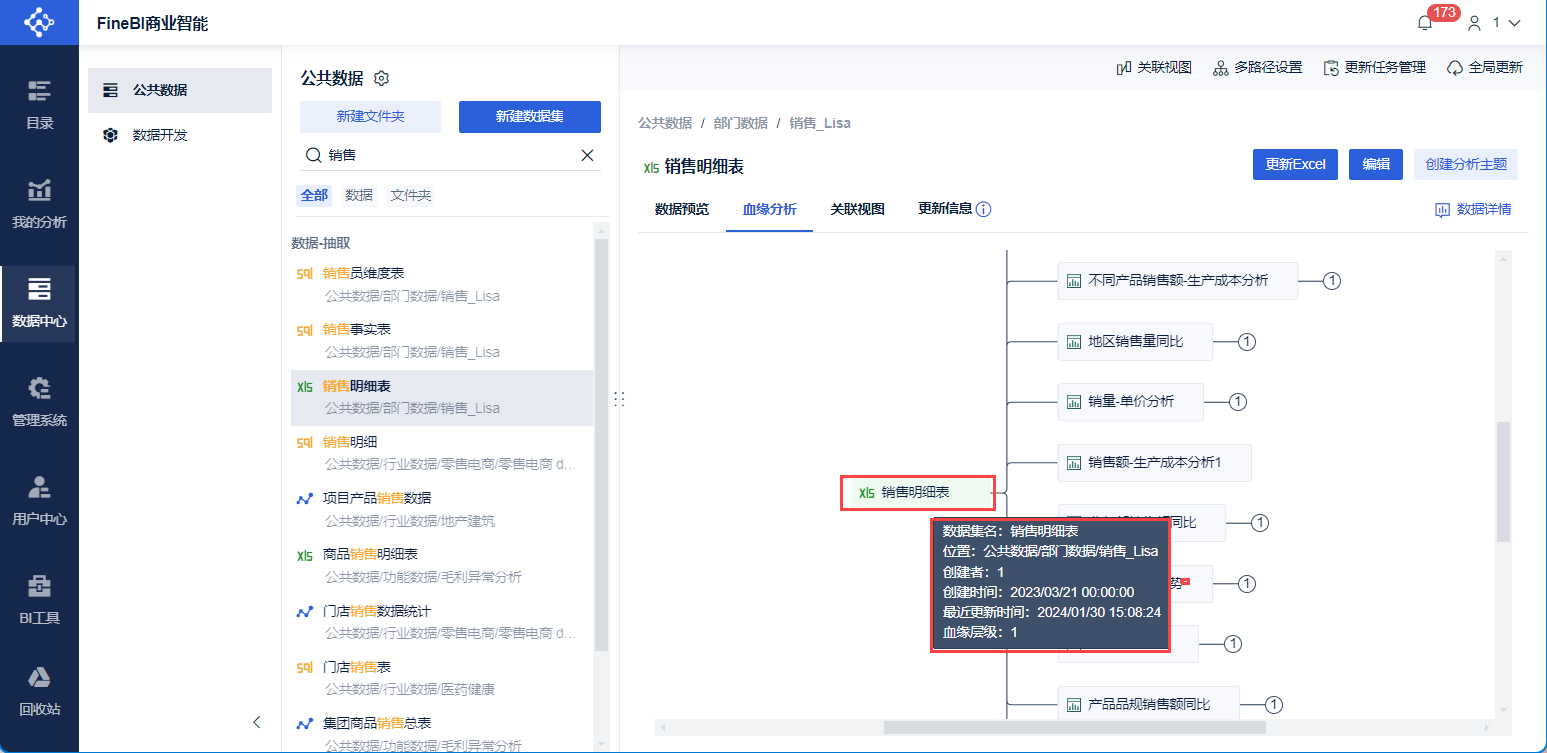The height and width of the screenshot is (753, 1547).
Task: Select 项目产品销售数据 in the list
Action: [x=442, y=509]
